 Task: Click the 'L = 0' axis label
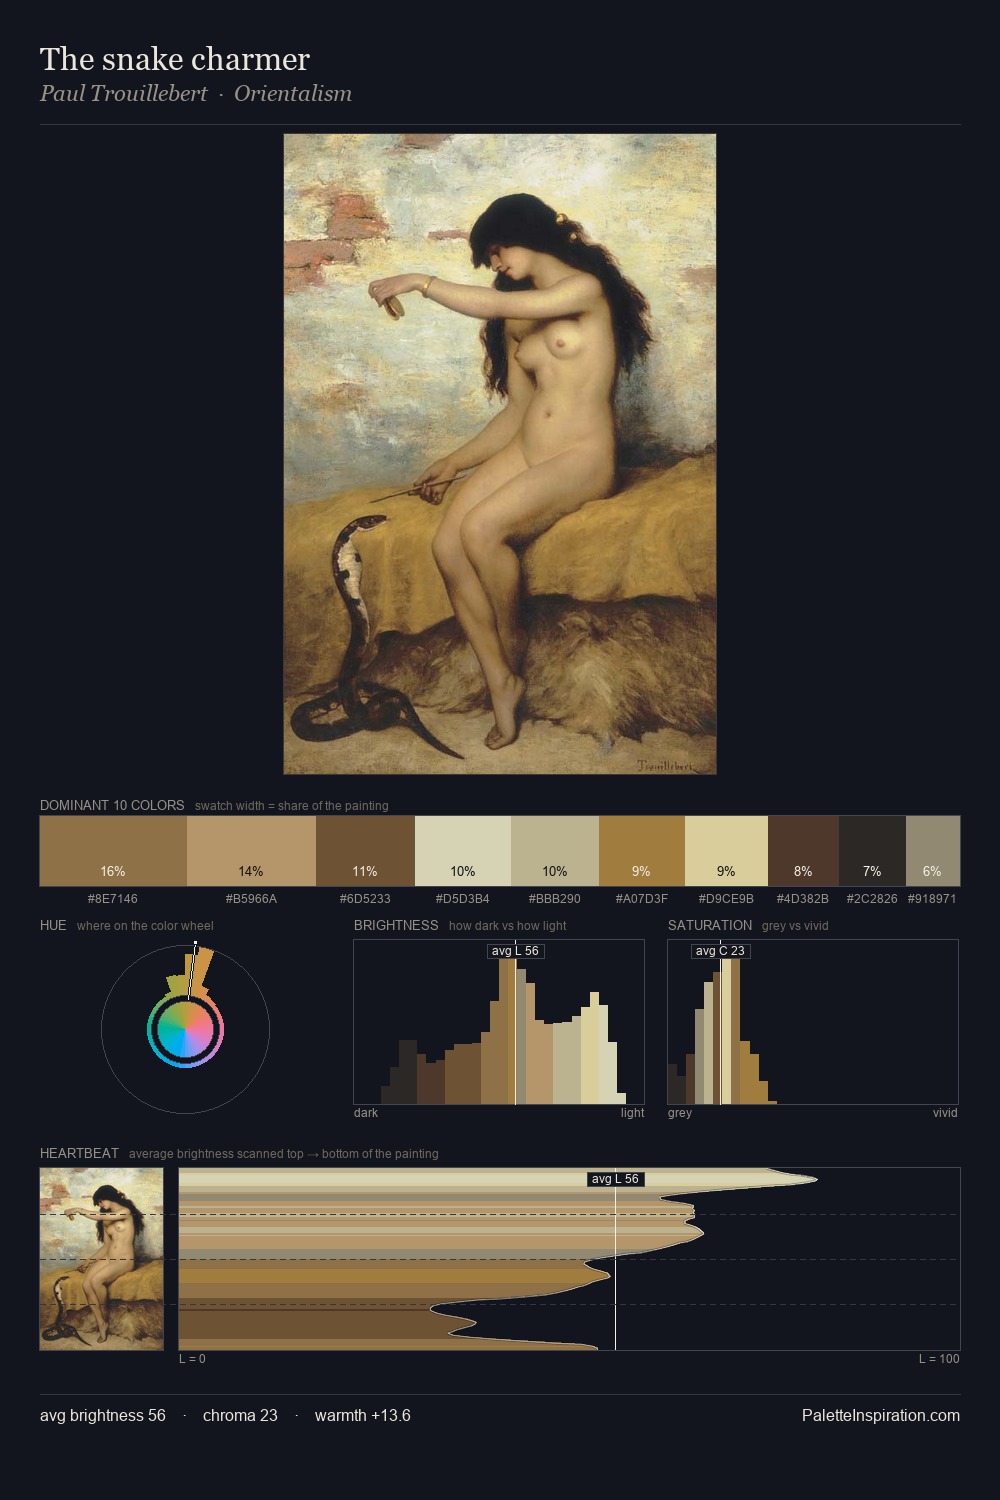(192, 1359)
